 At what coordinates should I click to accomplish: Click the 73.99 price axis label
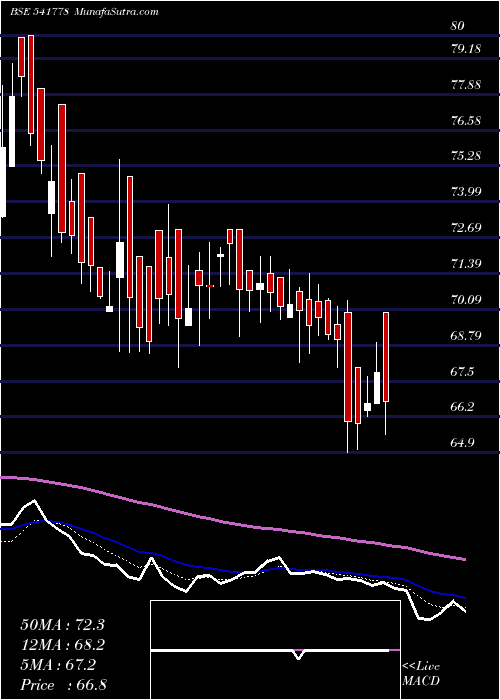click(466, 192)
